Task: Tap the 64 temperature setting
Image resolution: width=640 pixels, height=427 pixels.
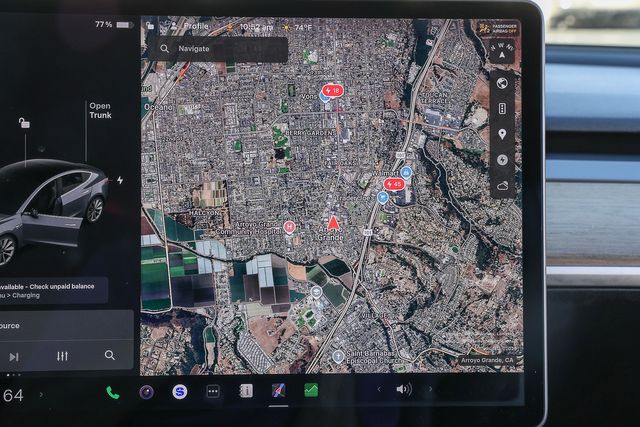Action: (13, 395)
